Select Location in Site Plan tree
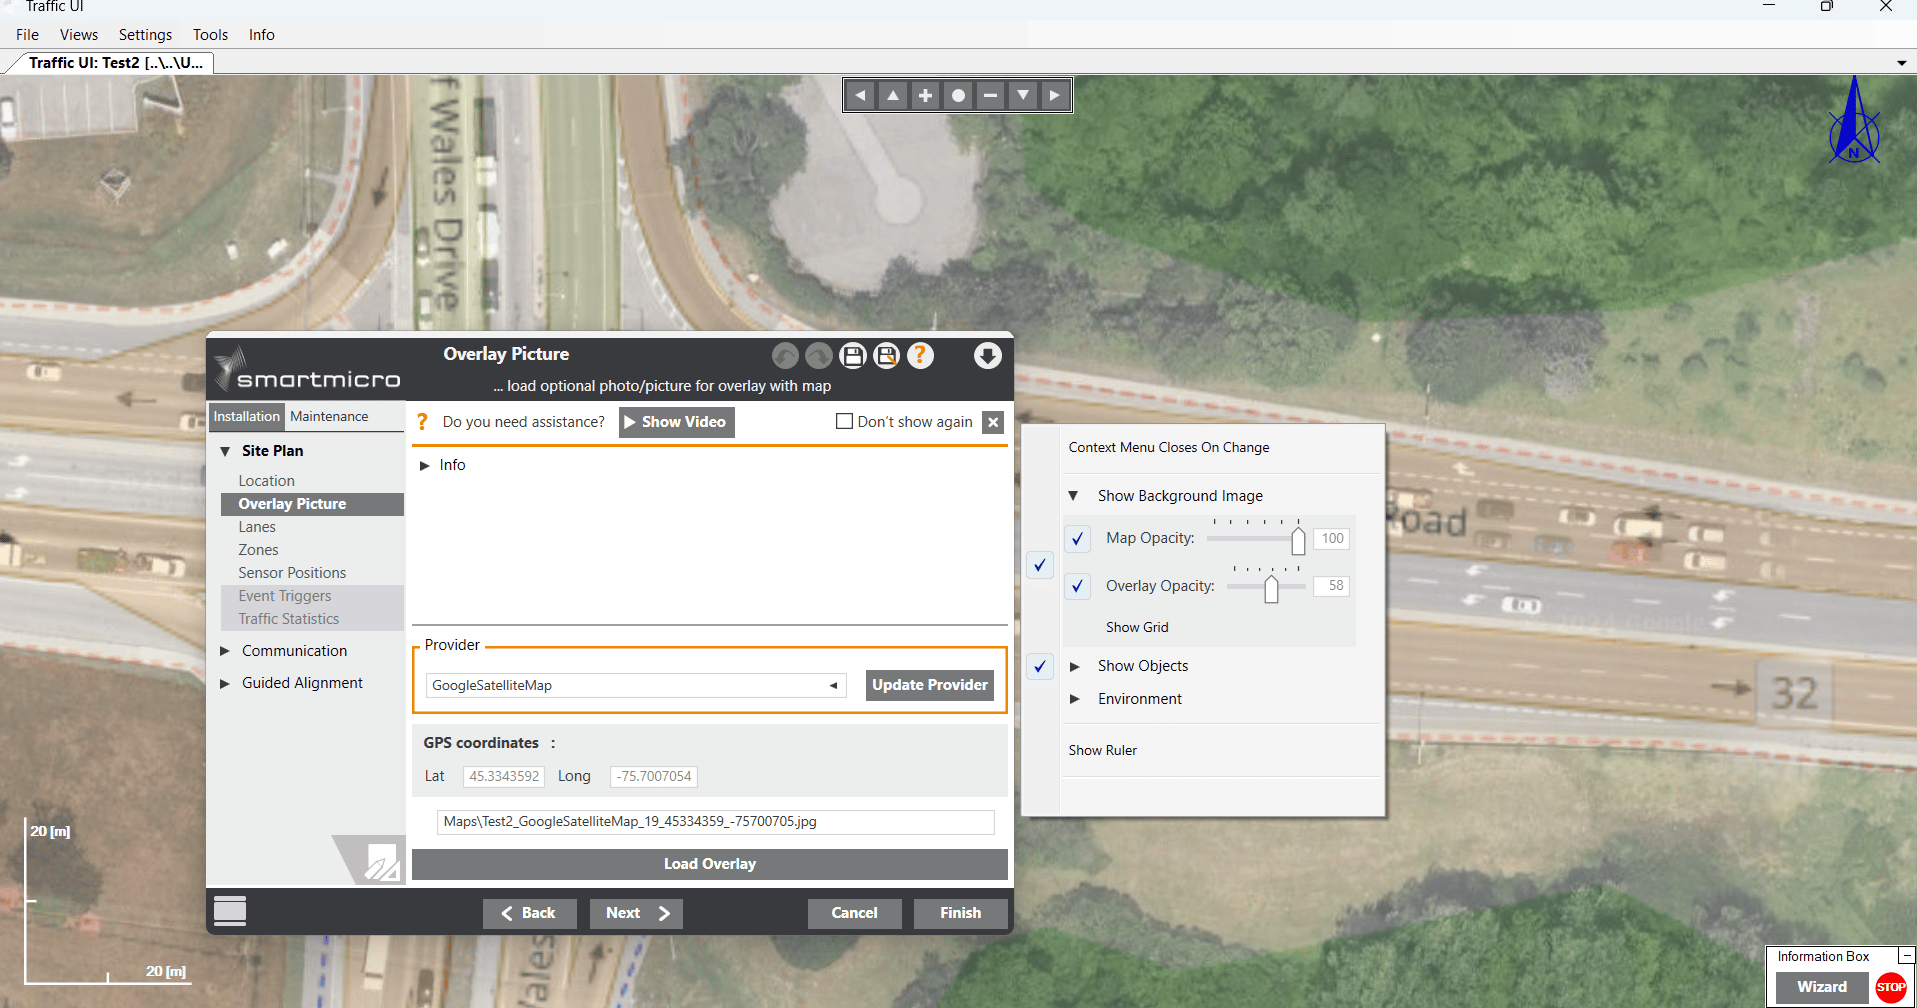 coord(267,481)
